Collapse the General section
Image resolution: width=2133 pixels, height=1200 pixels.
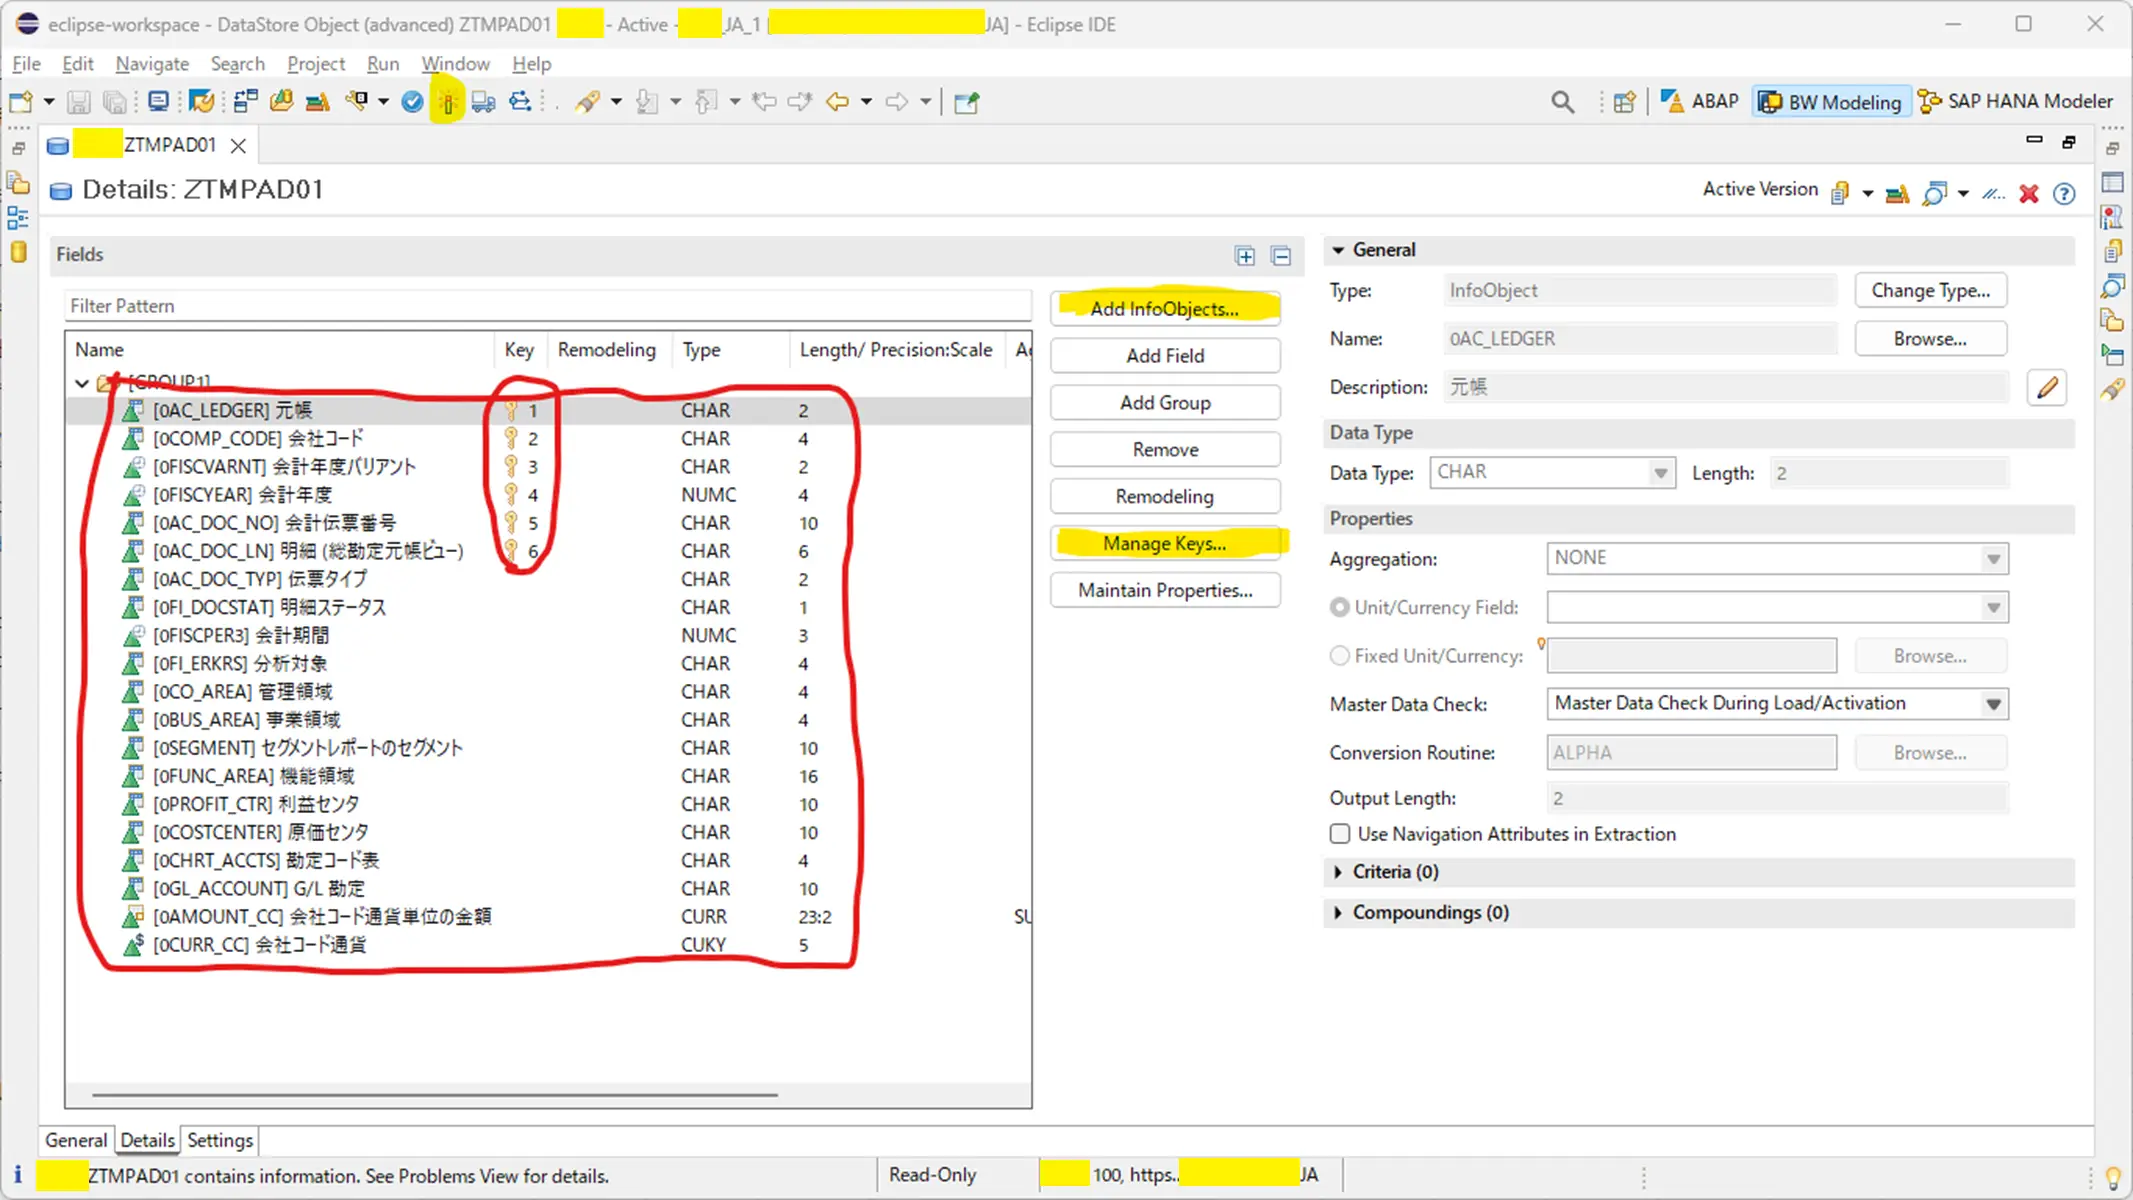pos(1338,250)
